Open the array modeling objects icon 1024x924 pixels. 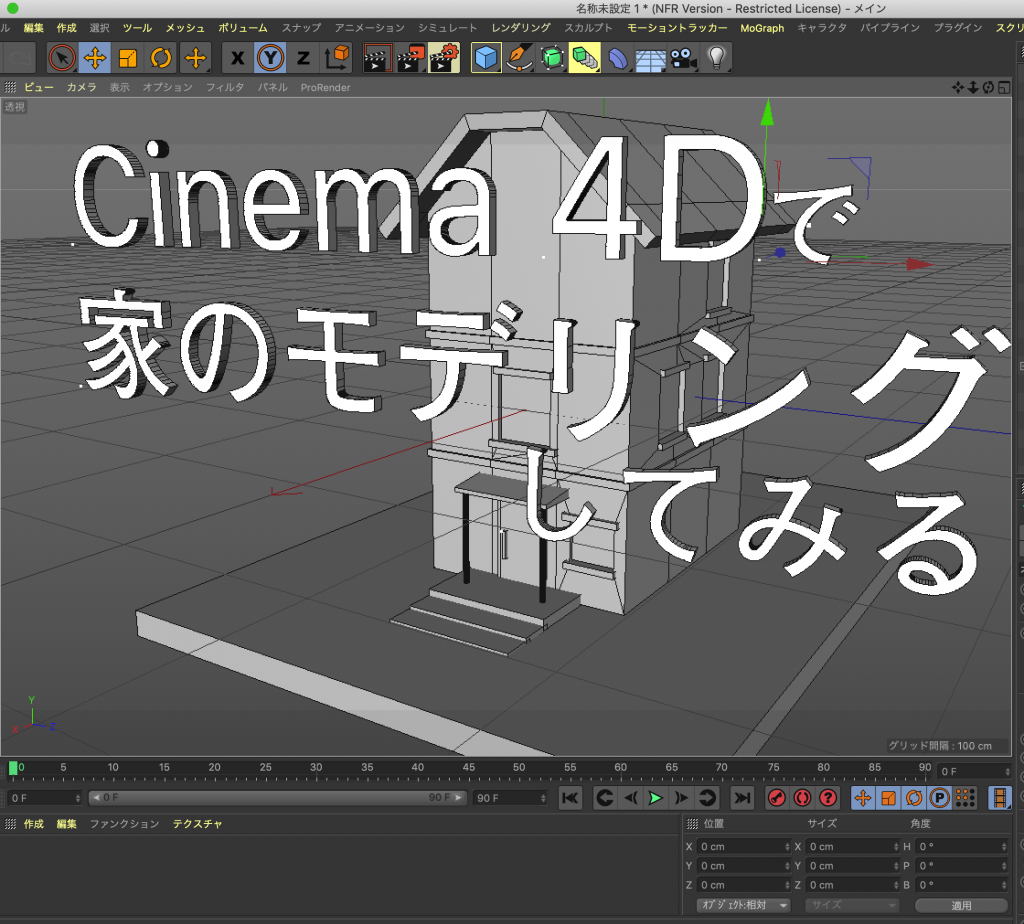tap(584, 58)
